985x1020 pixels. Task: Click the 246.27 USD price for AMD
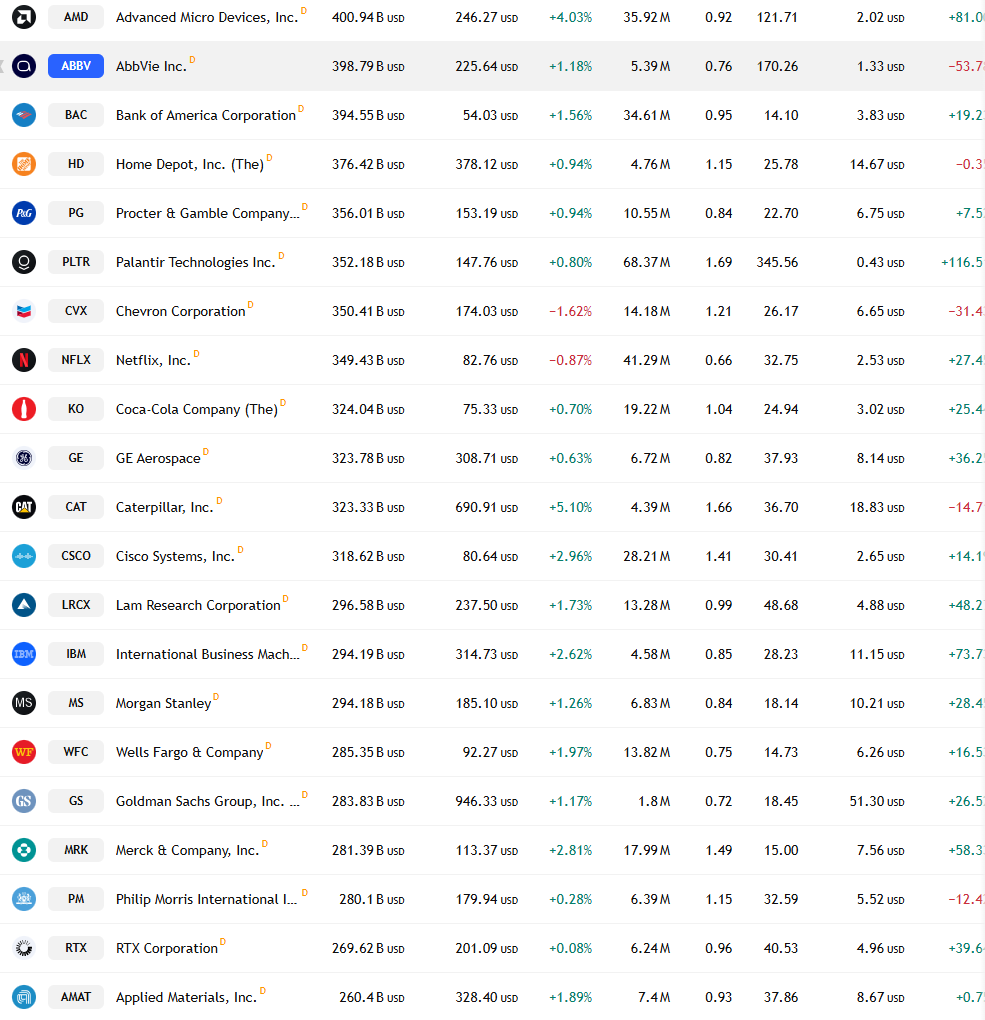point(487,18)
